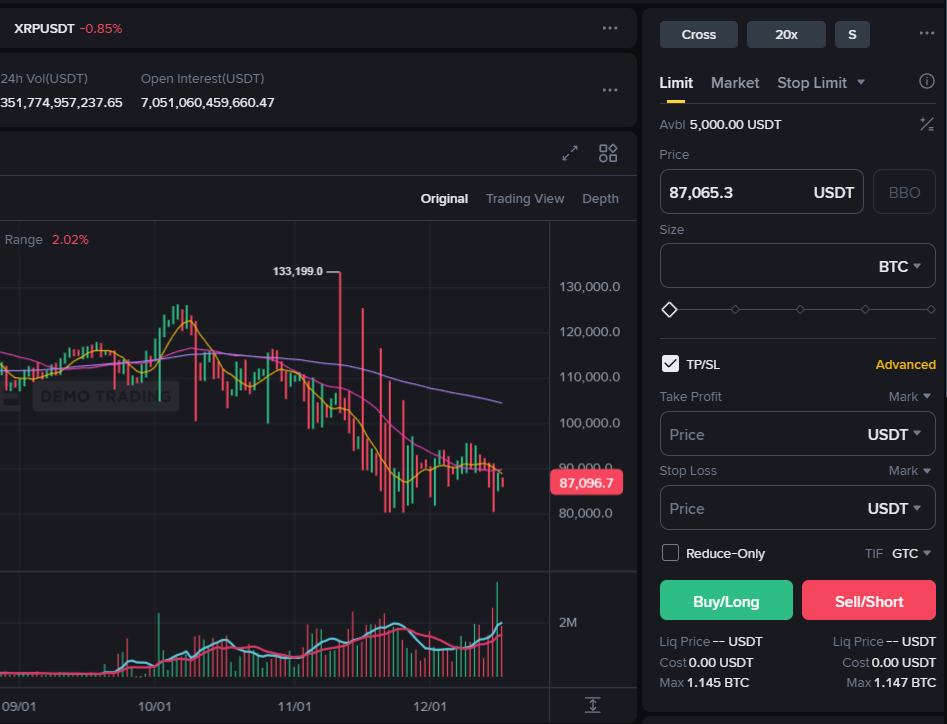Expand the chart to fullscreen
This screenshot has height=724, width=947.
pyautogui.click(x=569, y=153)
